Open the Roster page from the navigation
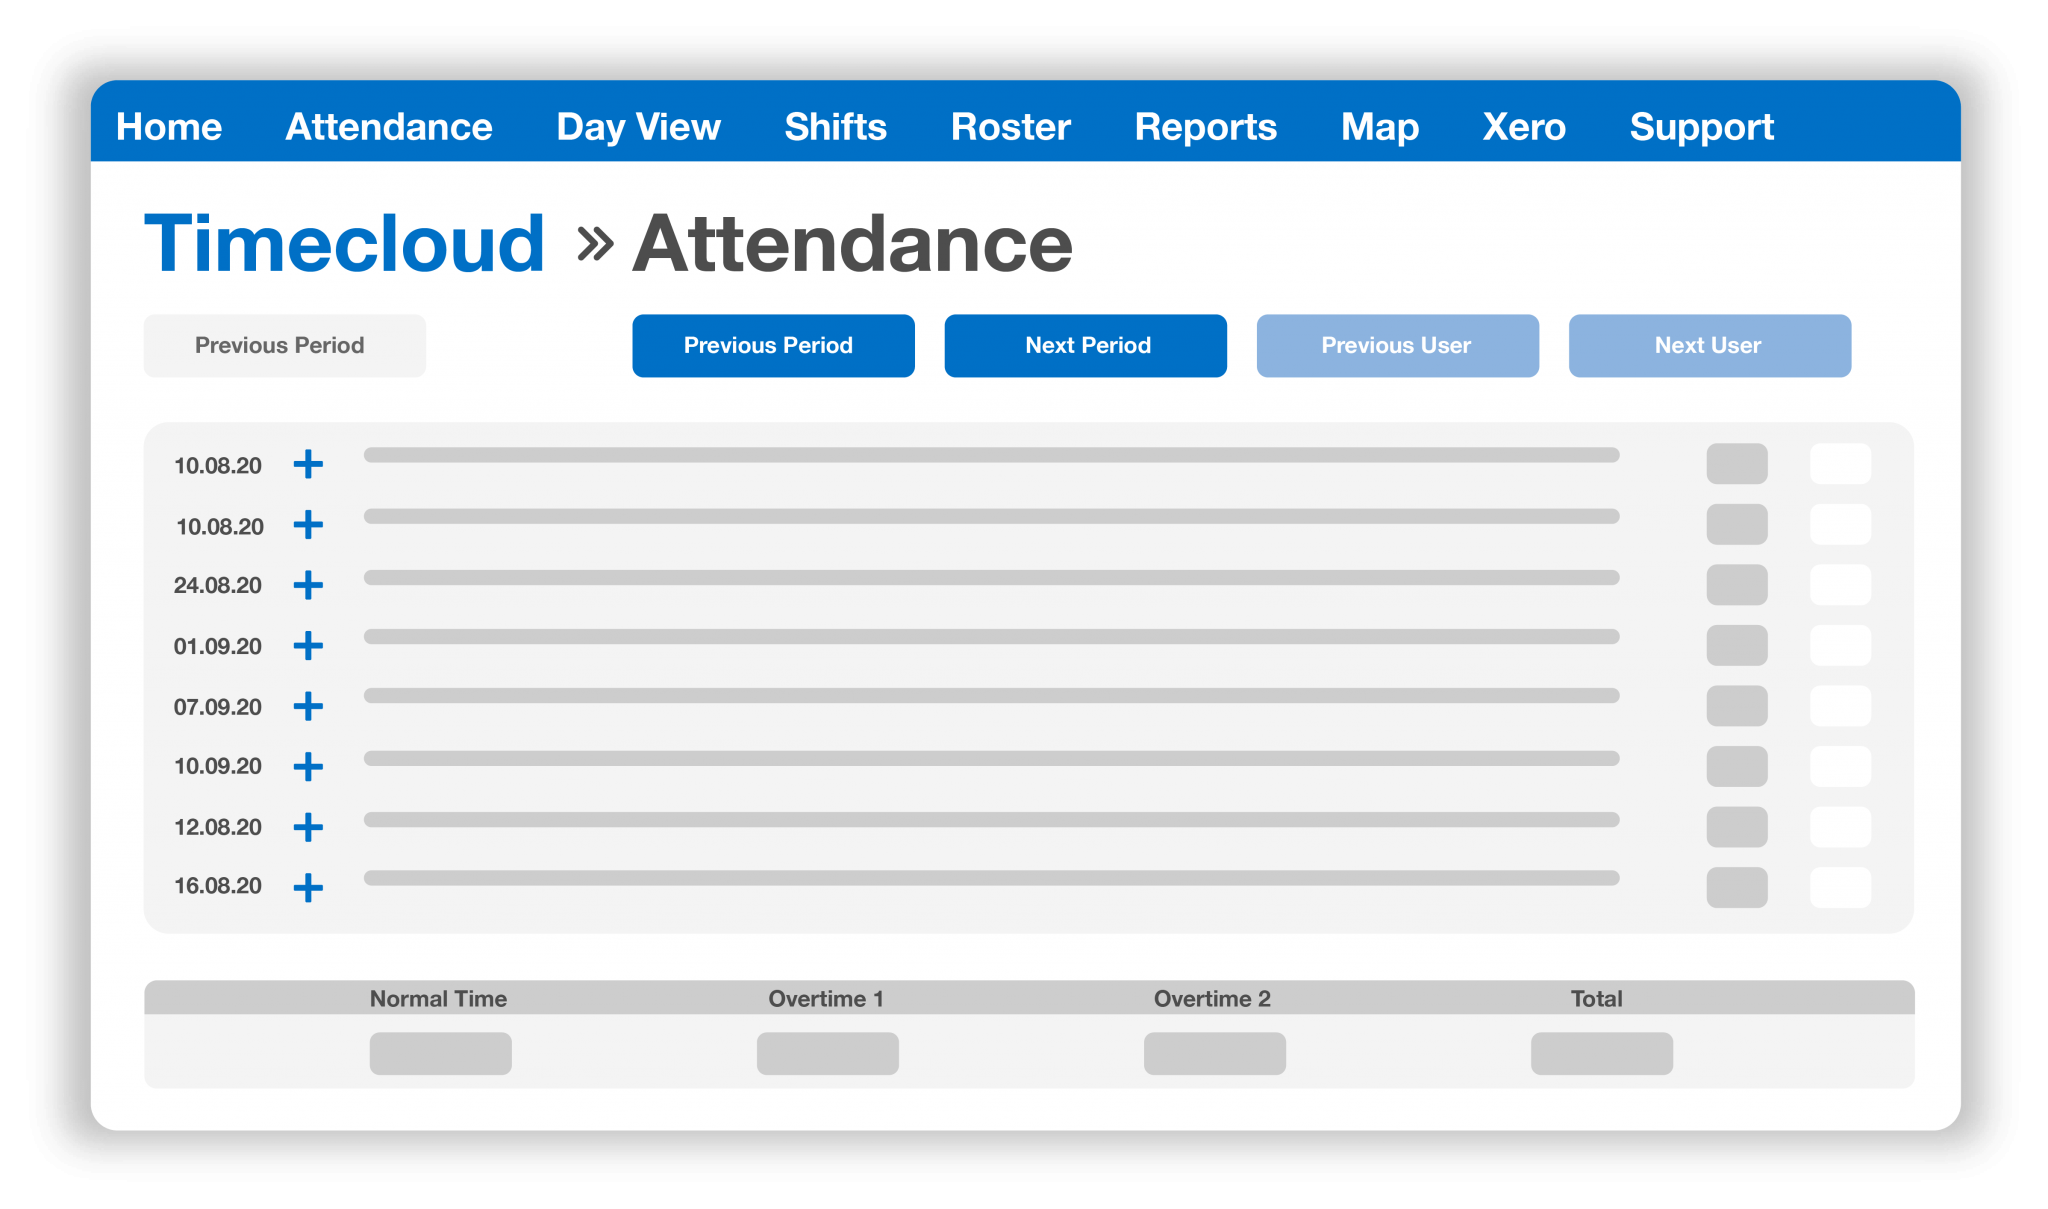The image size is (2048, 1209). pos(1009,127)
